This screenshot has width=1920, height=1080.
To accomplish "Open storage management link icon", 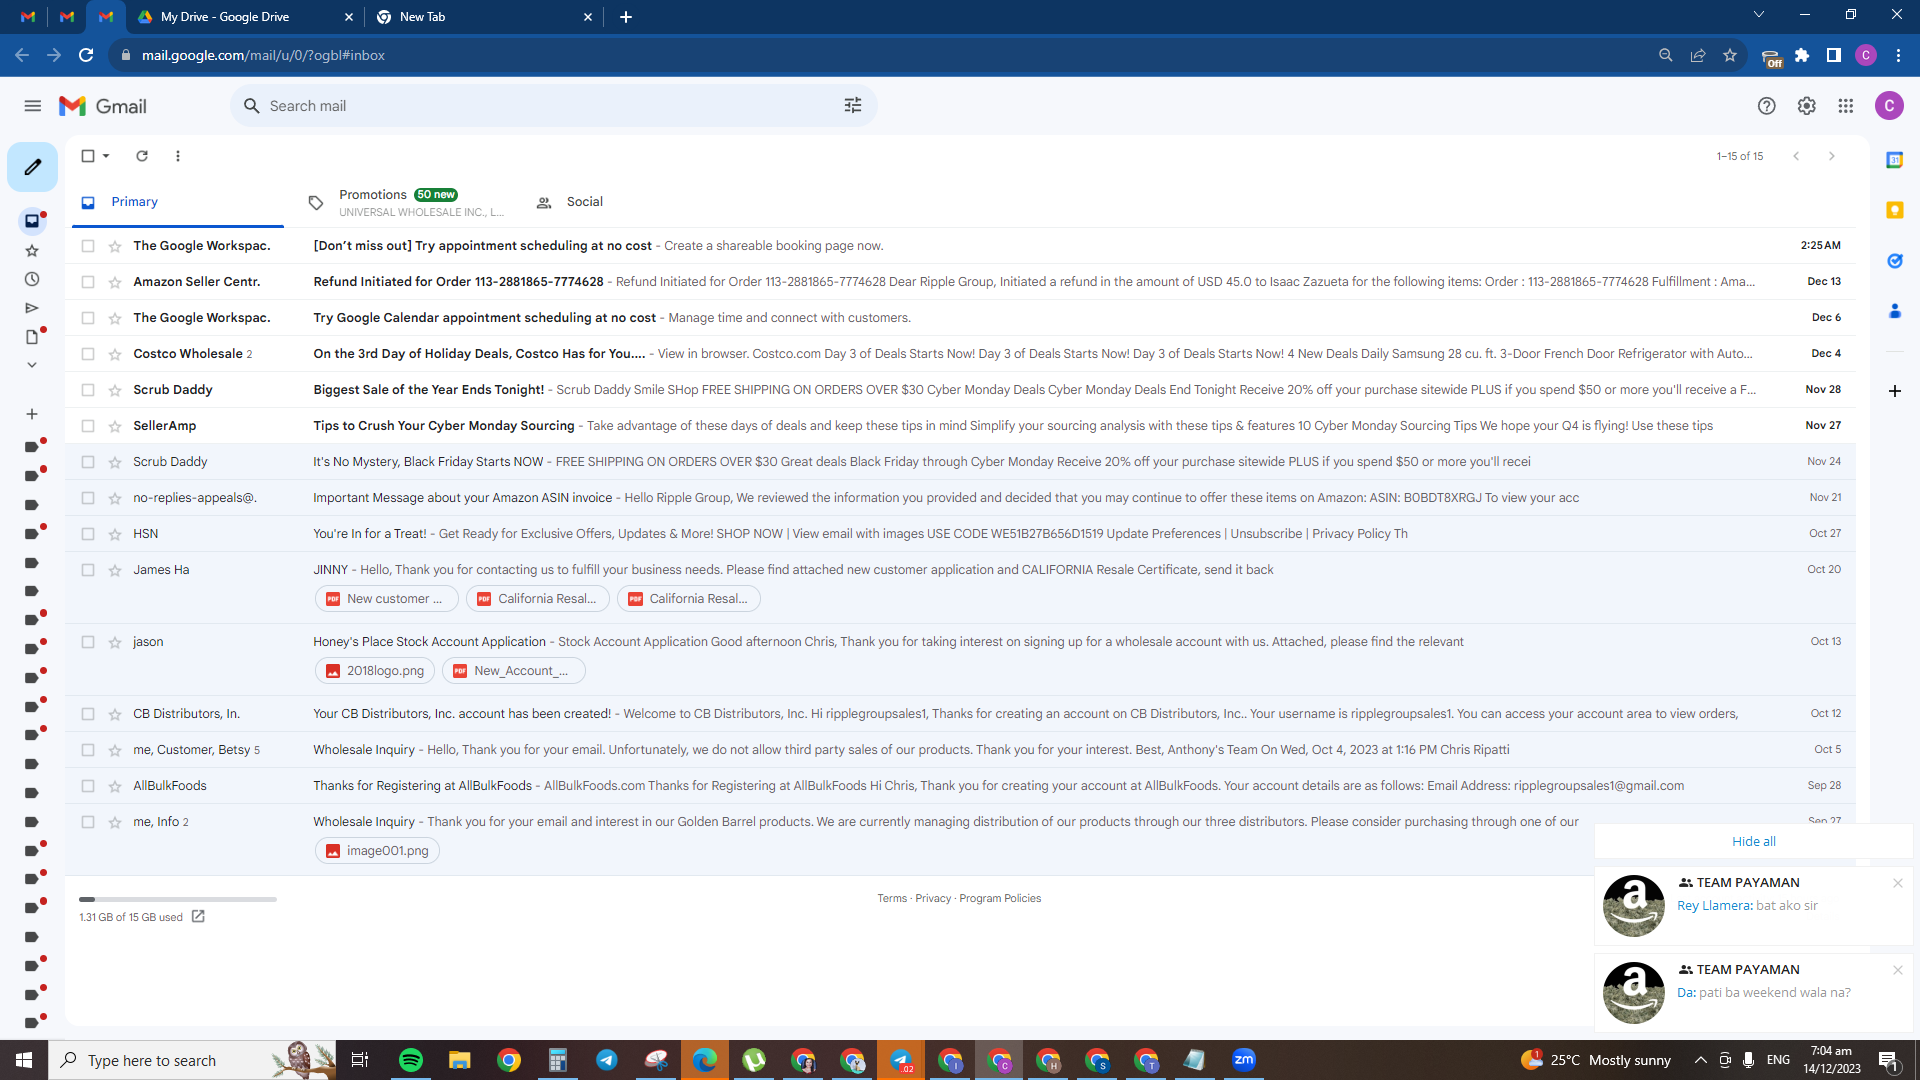I will [x=198, y=916].
